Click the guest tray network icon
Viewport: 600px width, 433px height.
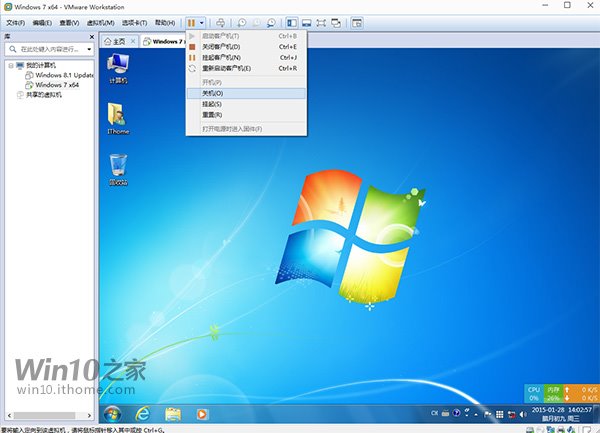[x=511, y=414]
